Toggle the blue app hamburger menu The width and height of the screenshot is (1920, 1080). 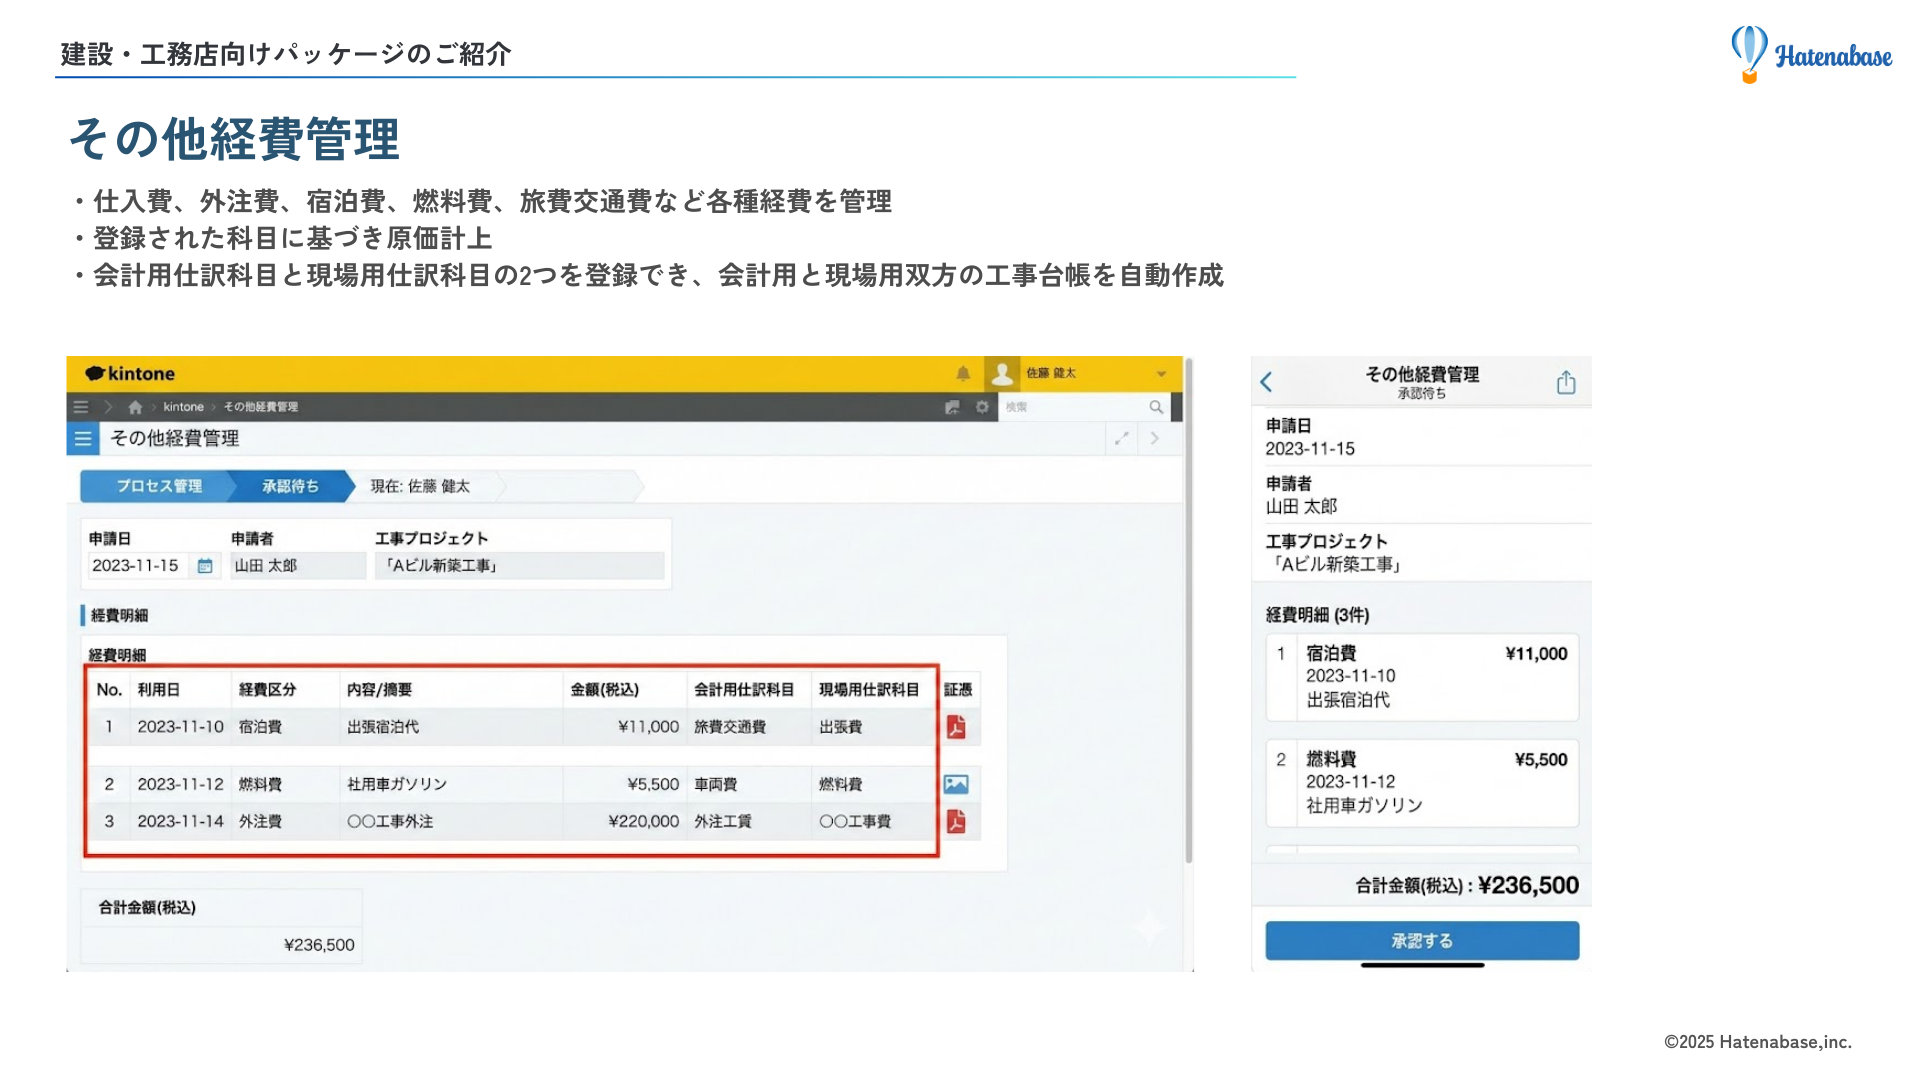tap(83, 438)
